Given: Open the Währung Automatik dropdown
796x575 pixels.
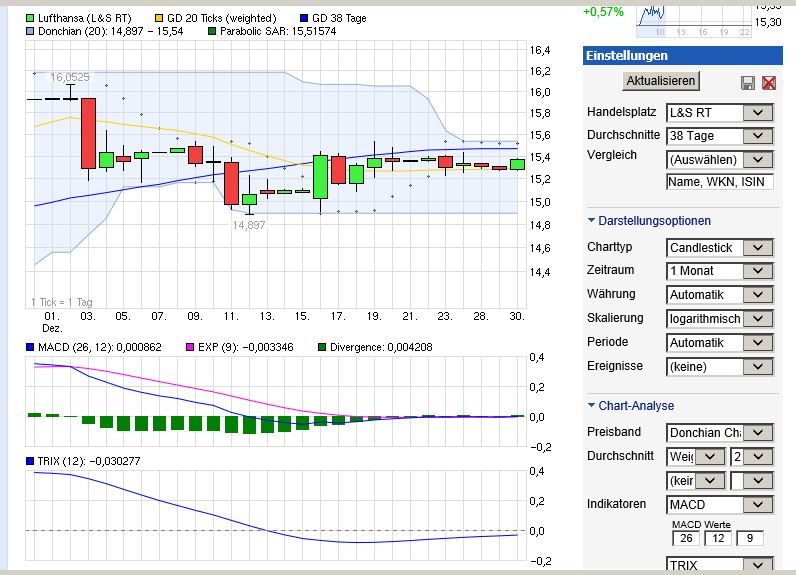Looking at the screenshot, I should (719, 294).
